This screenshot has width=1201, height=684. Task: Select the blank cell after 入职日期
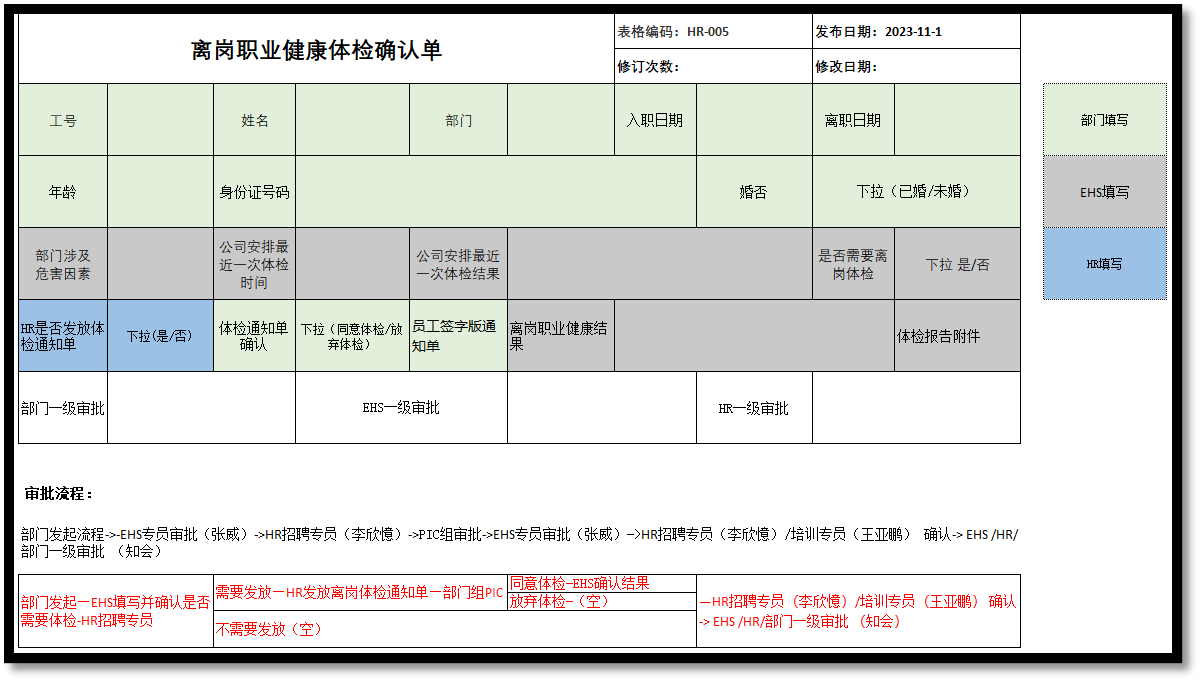754,120
